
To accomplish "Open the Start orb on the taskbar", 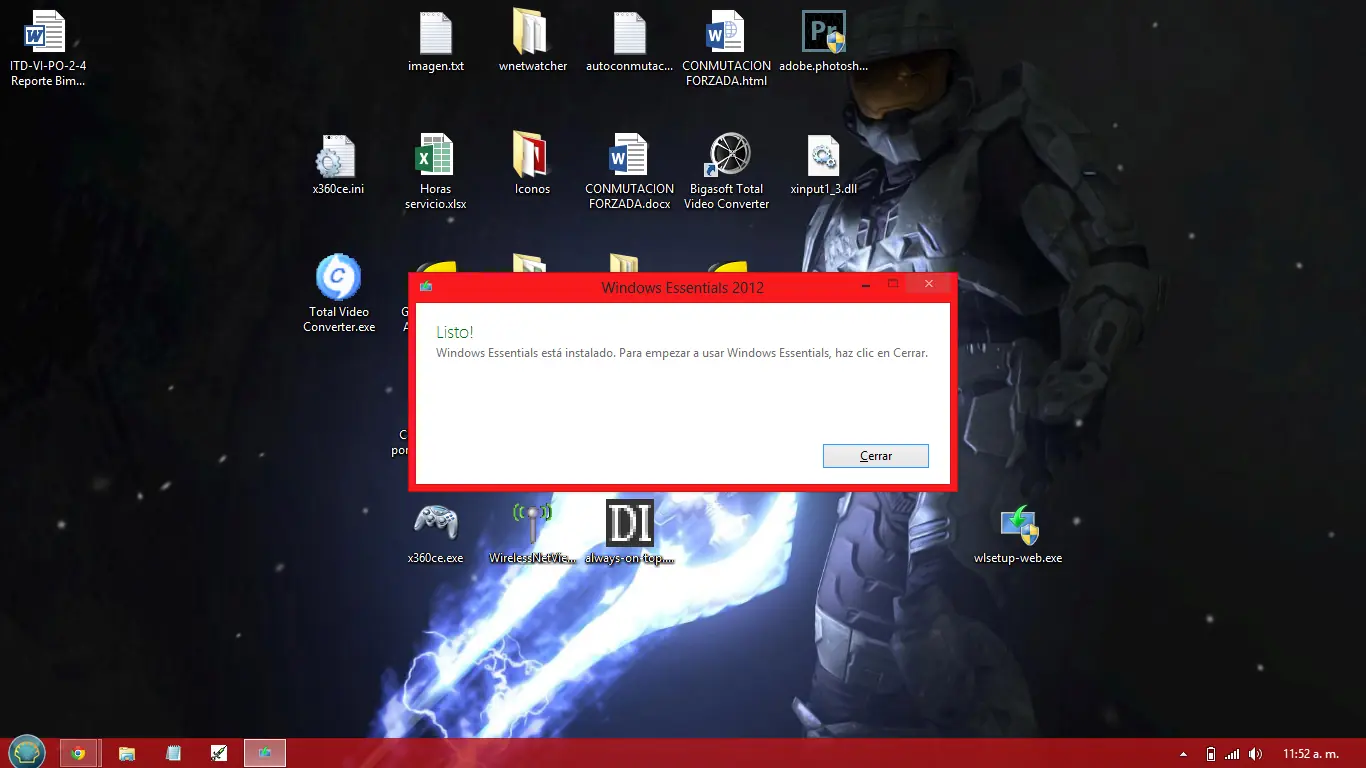I will tap(27, 752).
